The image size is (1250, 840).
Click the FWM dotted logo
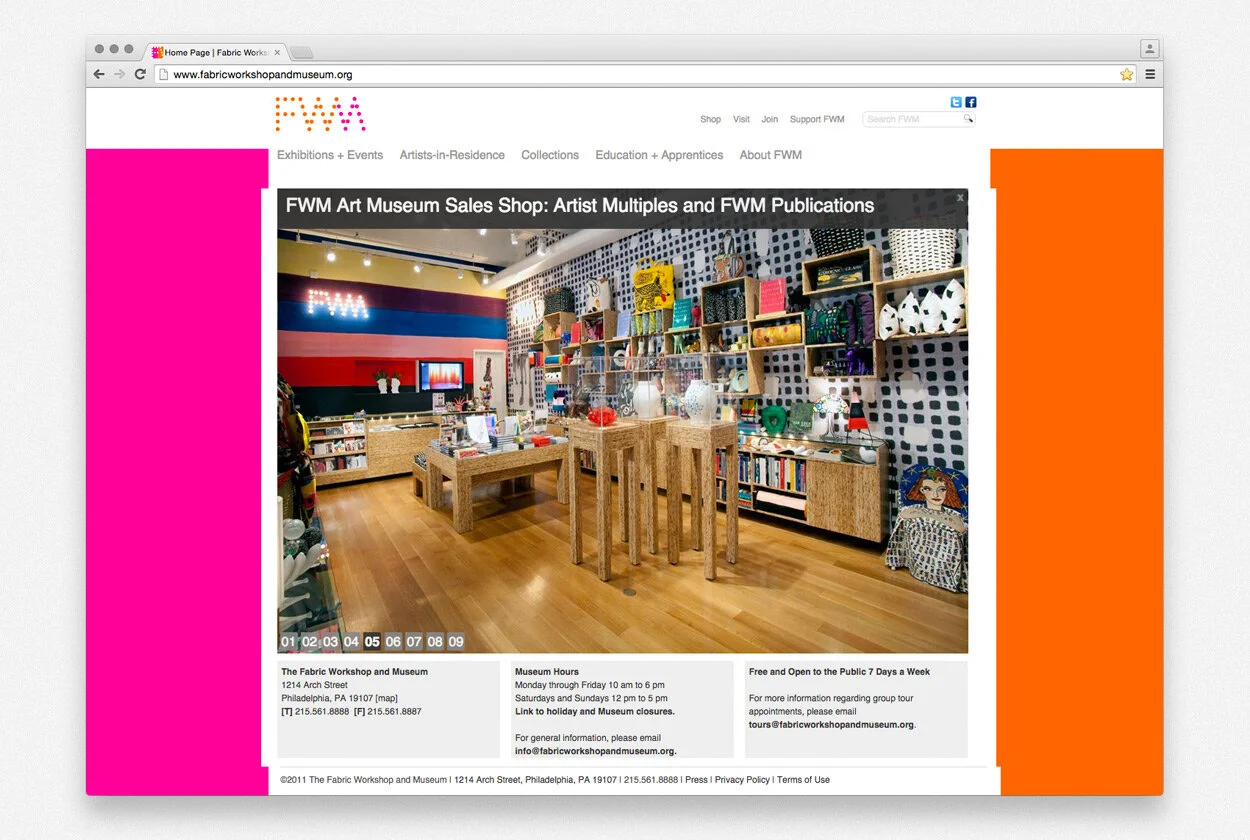(x=320, y=114)
